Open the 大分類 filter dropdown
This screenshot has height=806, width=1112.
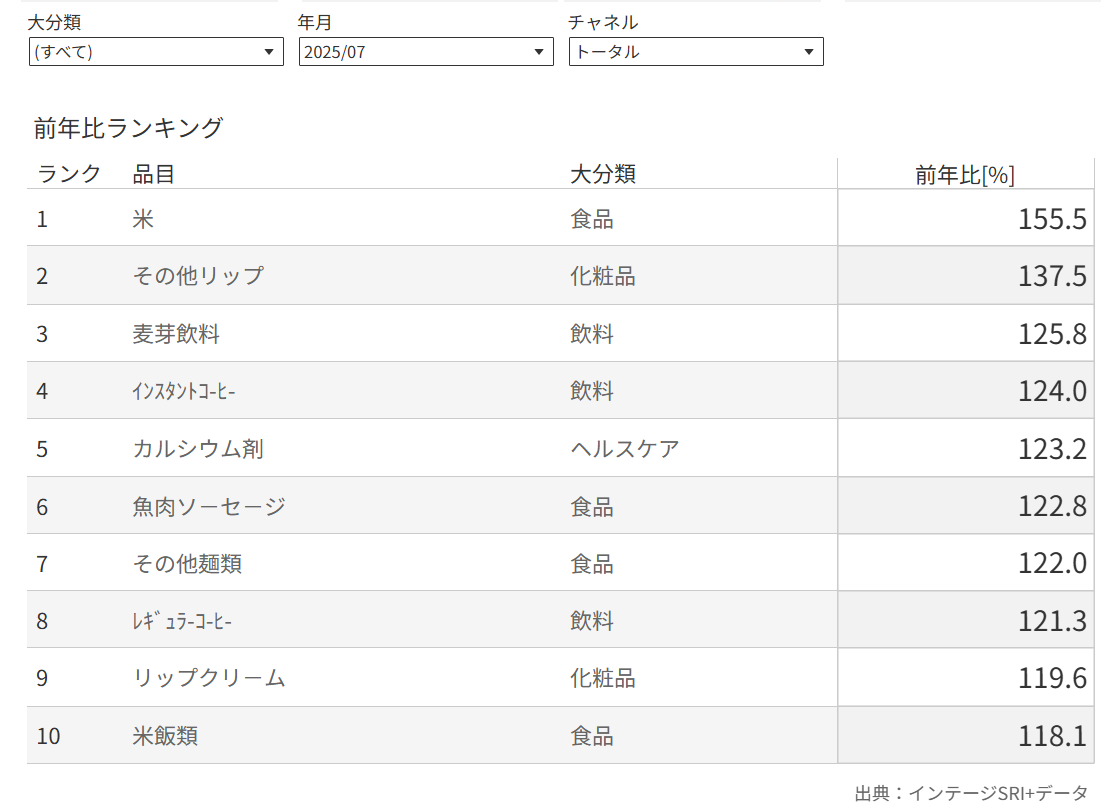click(156, 52)
